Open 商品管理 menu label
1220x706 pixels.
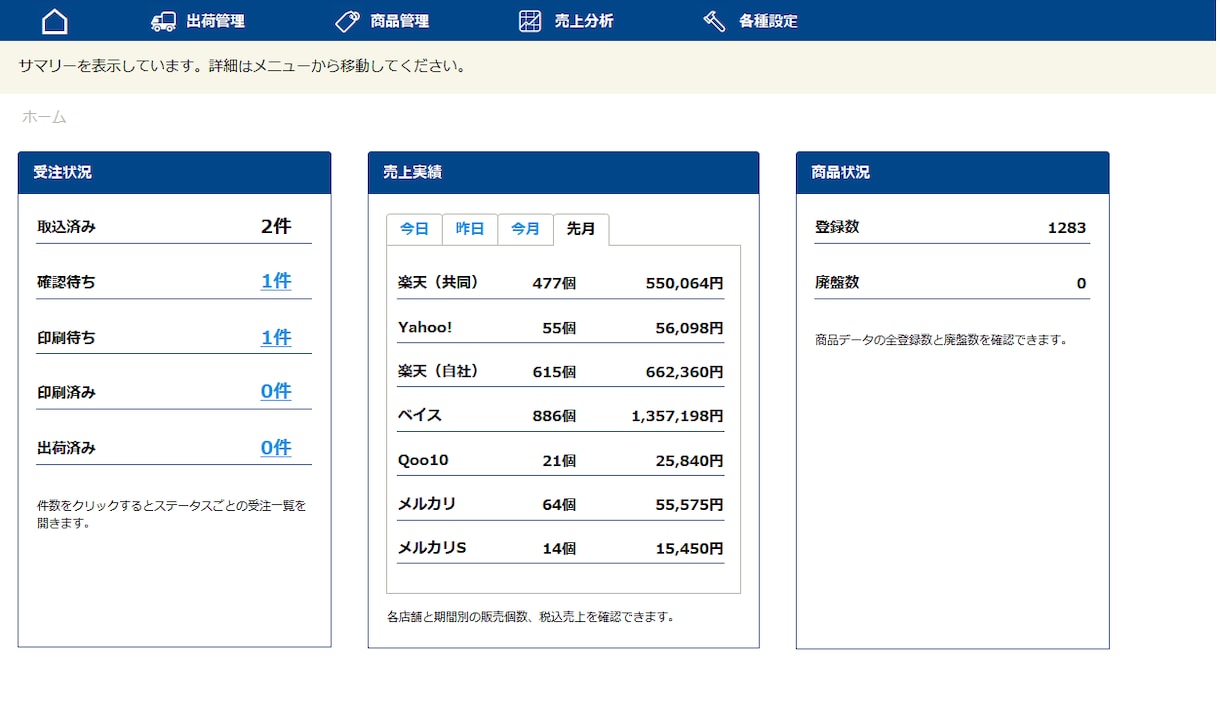[399, 21]
